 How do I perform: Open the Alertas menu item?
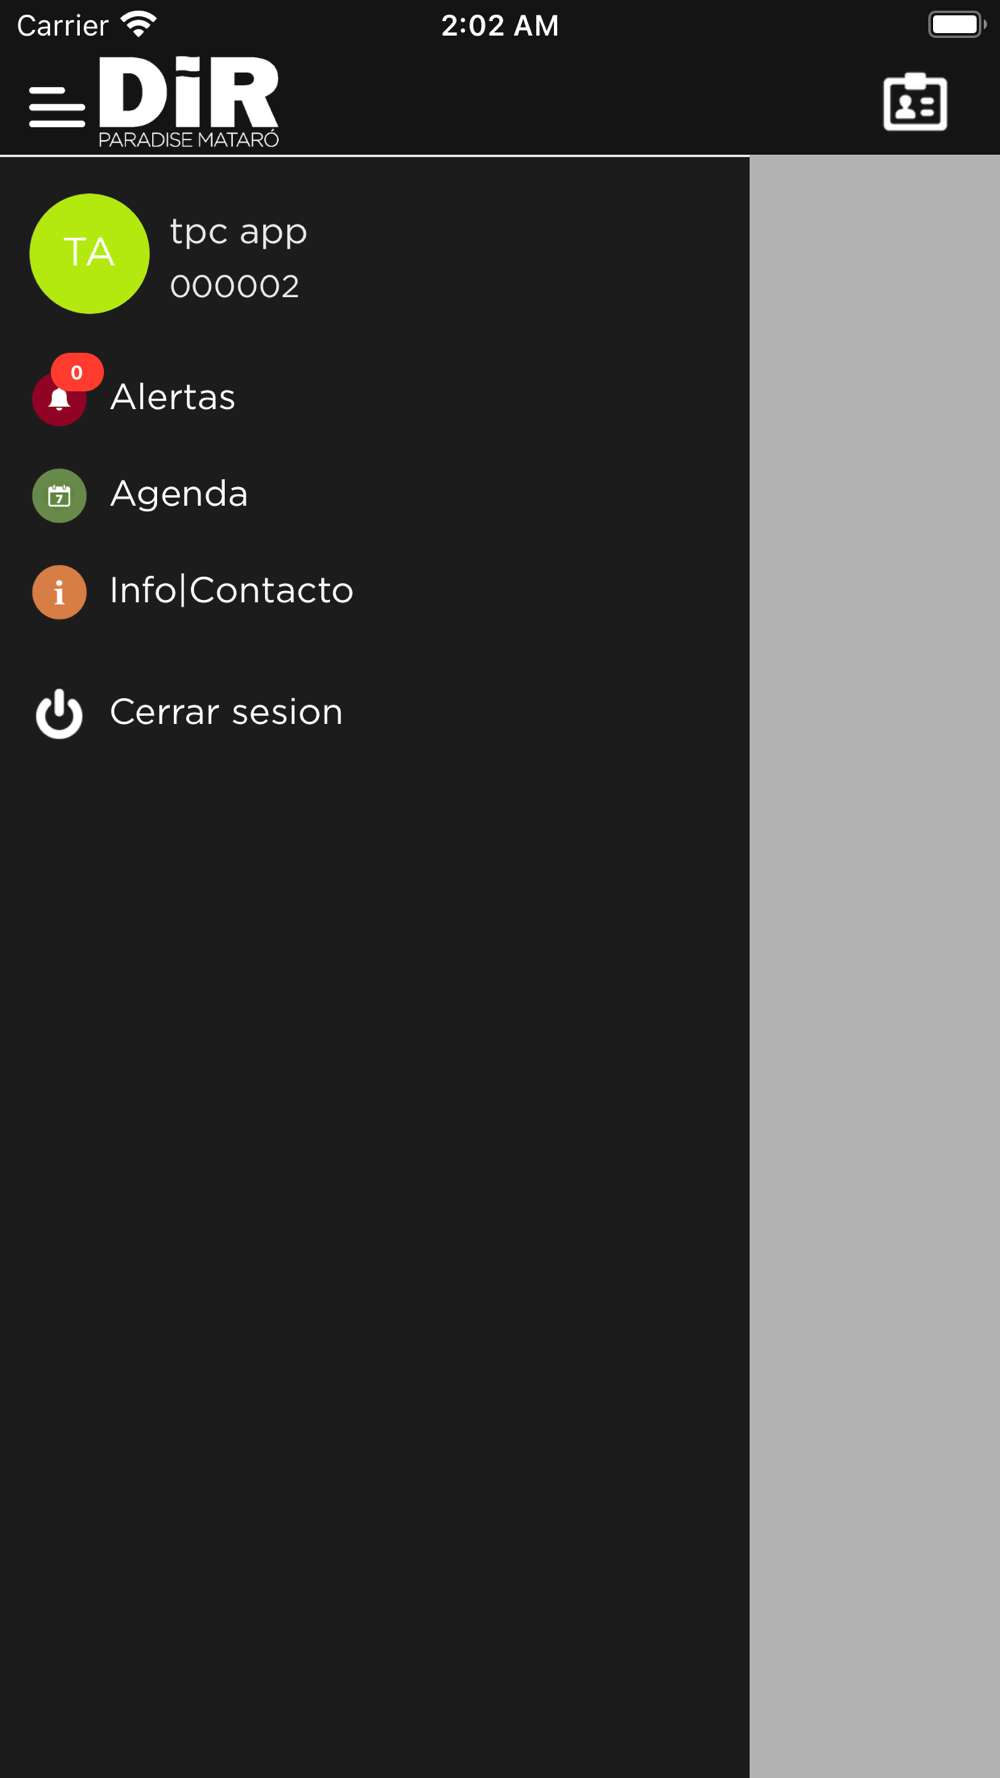(173, 398)
